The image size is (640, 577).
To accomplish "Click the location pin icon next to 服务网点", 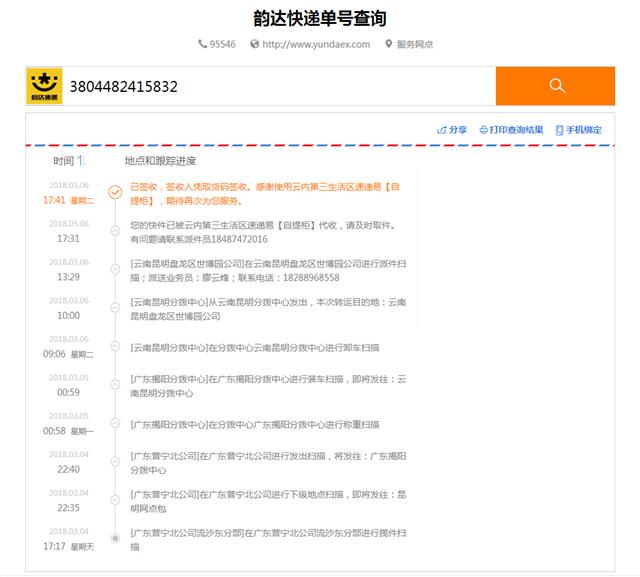I will click(x=389, y=44).
